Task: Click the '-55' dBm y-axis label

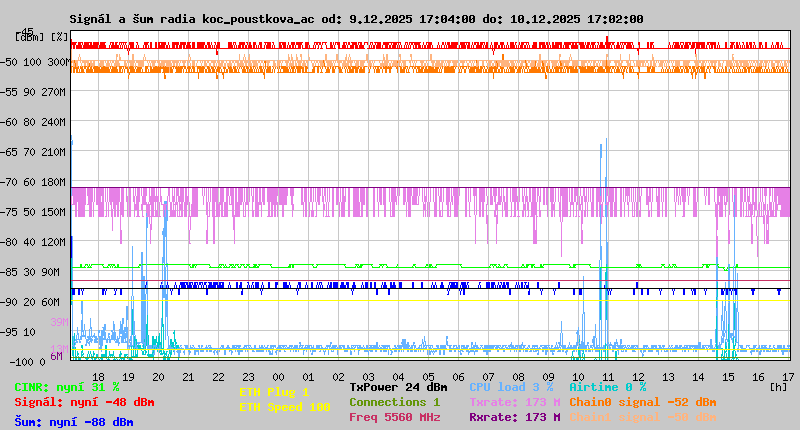Action: 9,92
